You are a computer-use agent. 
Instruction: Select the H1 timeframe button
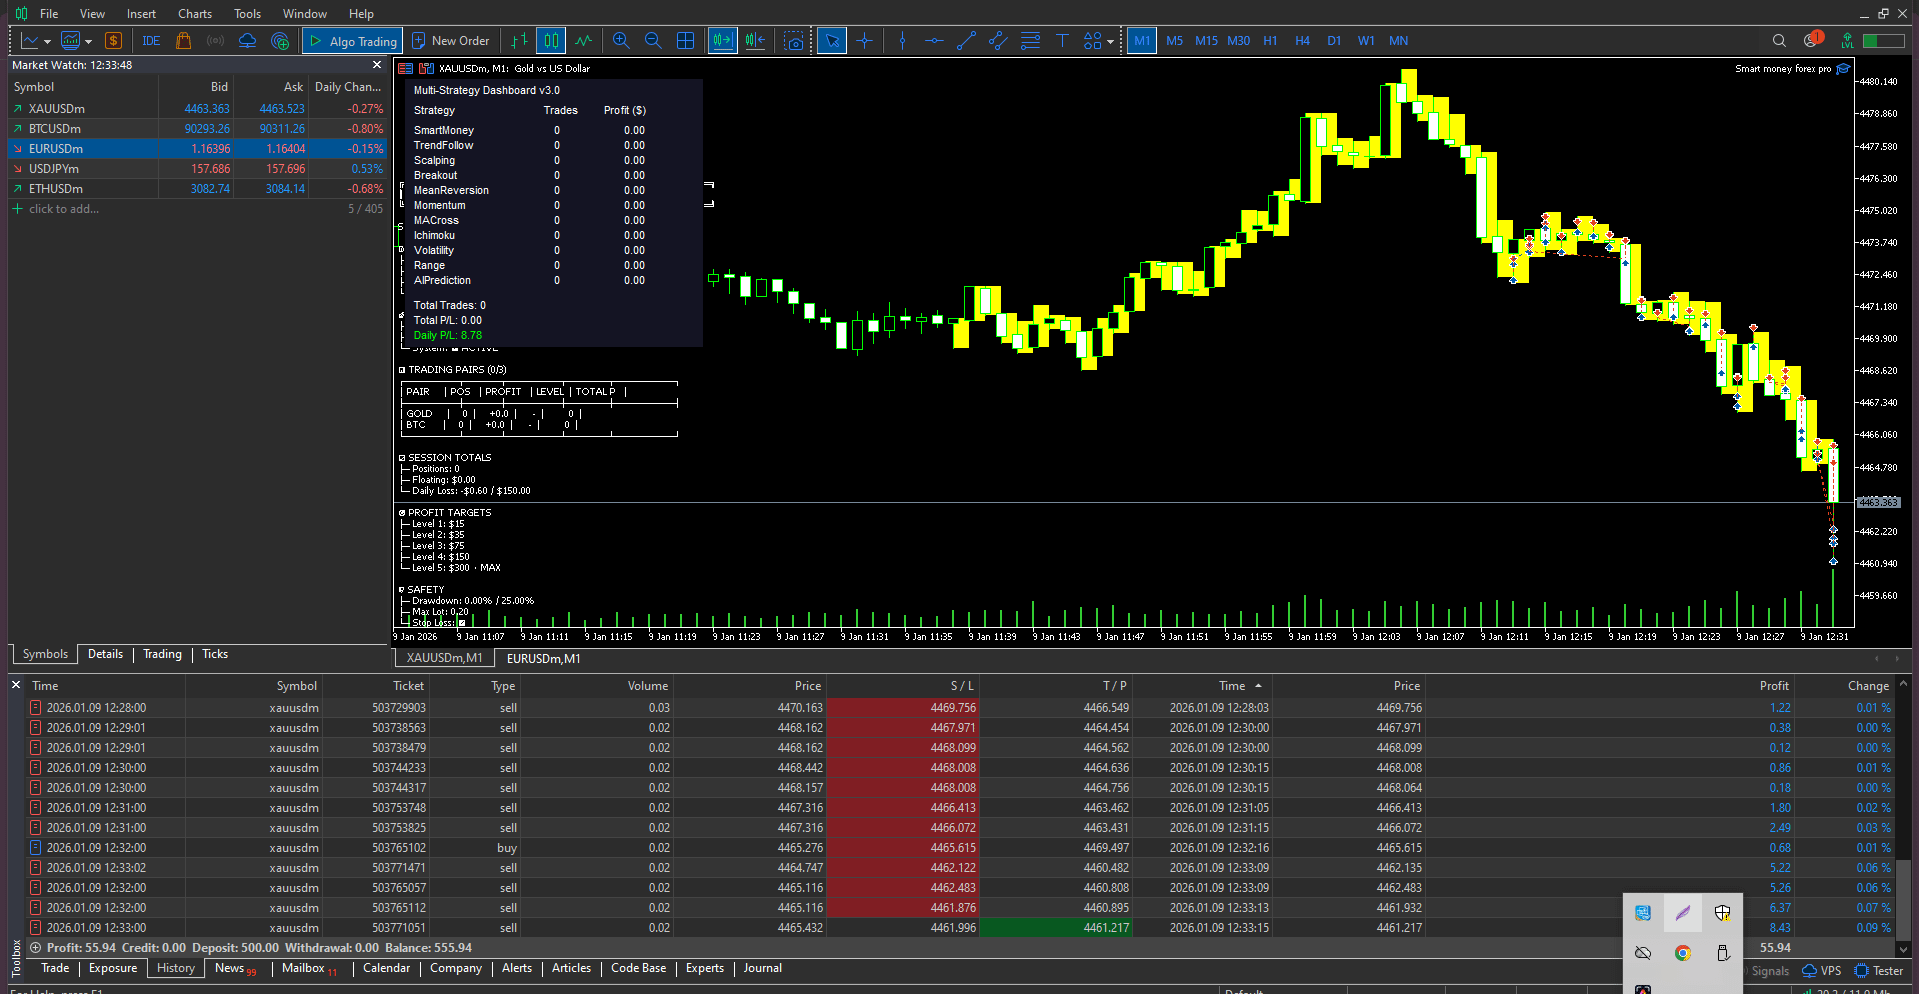point(1270,41)
